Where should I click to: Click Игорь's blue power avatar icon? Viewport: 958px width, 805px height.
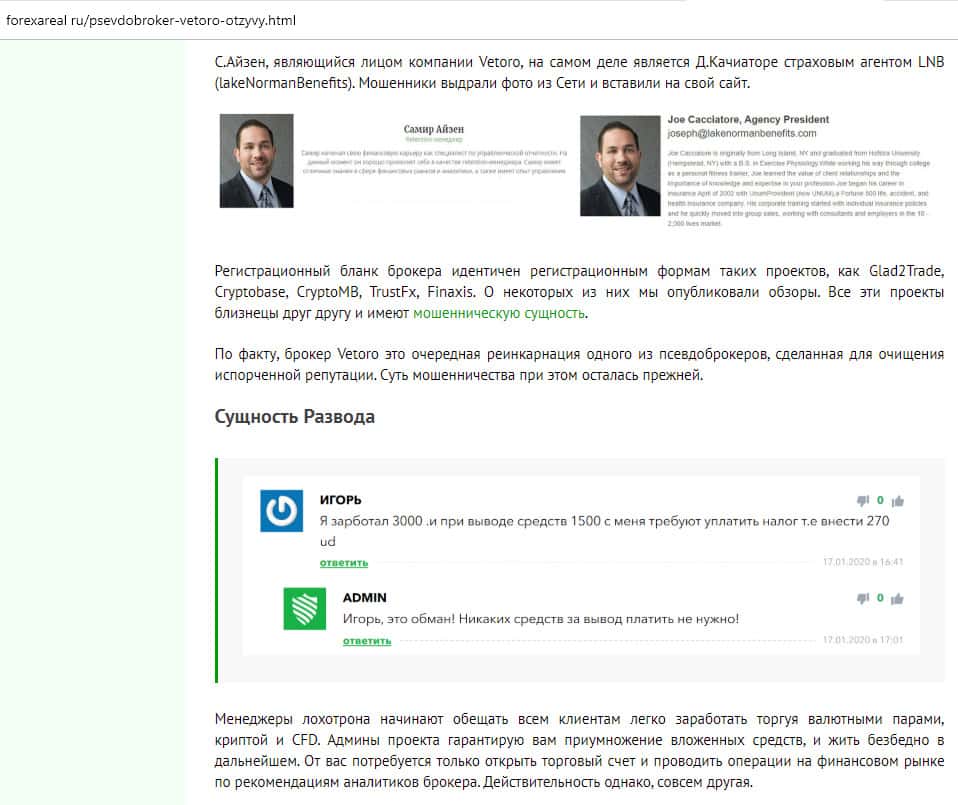point(282,511)
